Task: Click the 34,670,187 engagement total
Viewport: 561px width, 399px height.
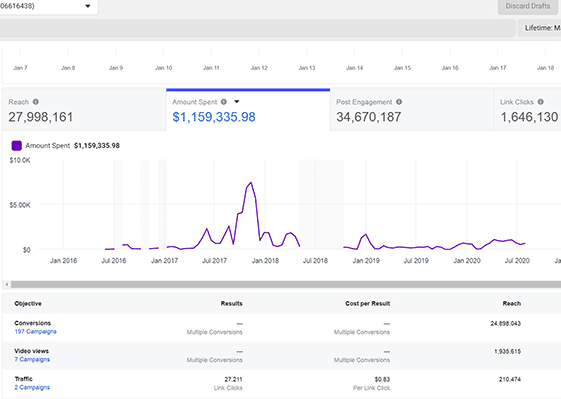Action: (369, 117)
